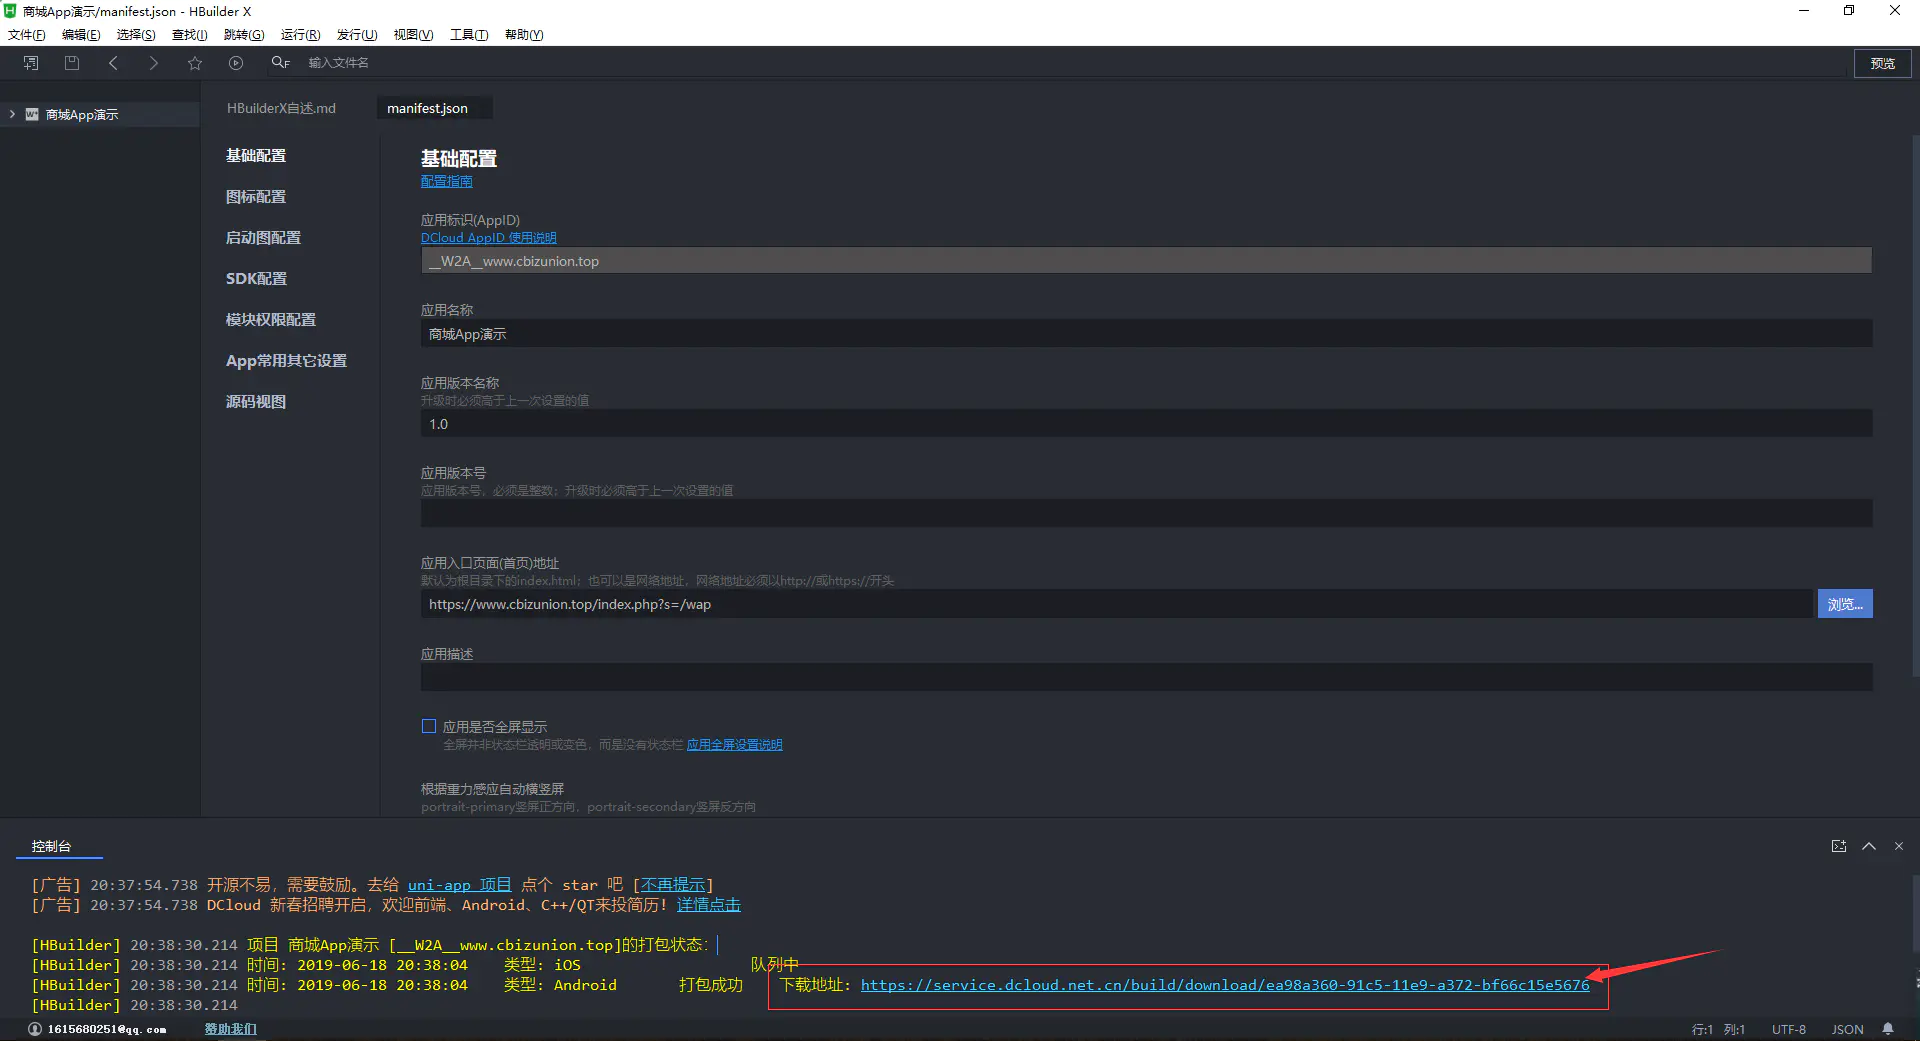This screenshot has width=1920, height=1041.
Task: Click the 应用名称 input field
Action: click(1146, 334)
